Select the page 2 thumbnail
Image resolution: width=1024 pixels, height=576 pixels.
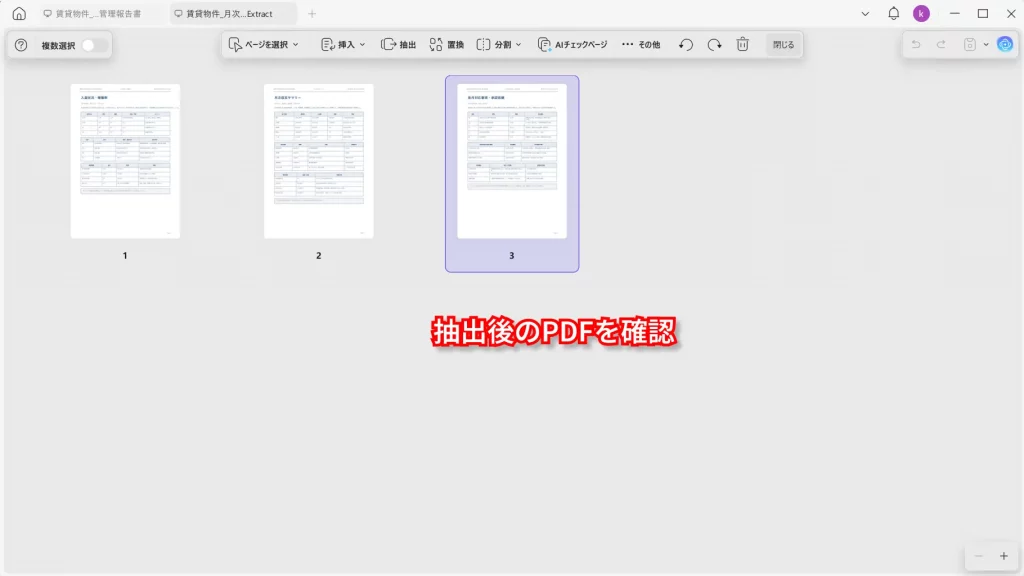pos(319,161)
